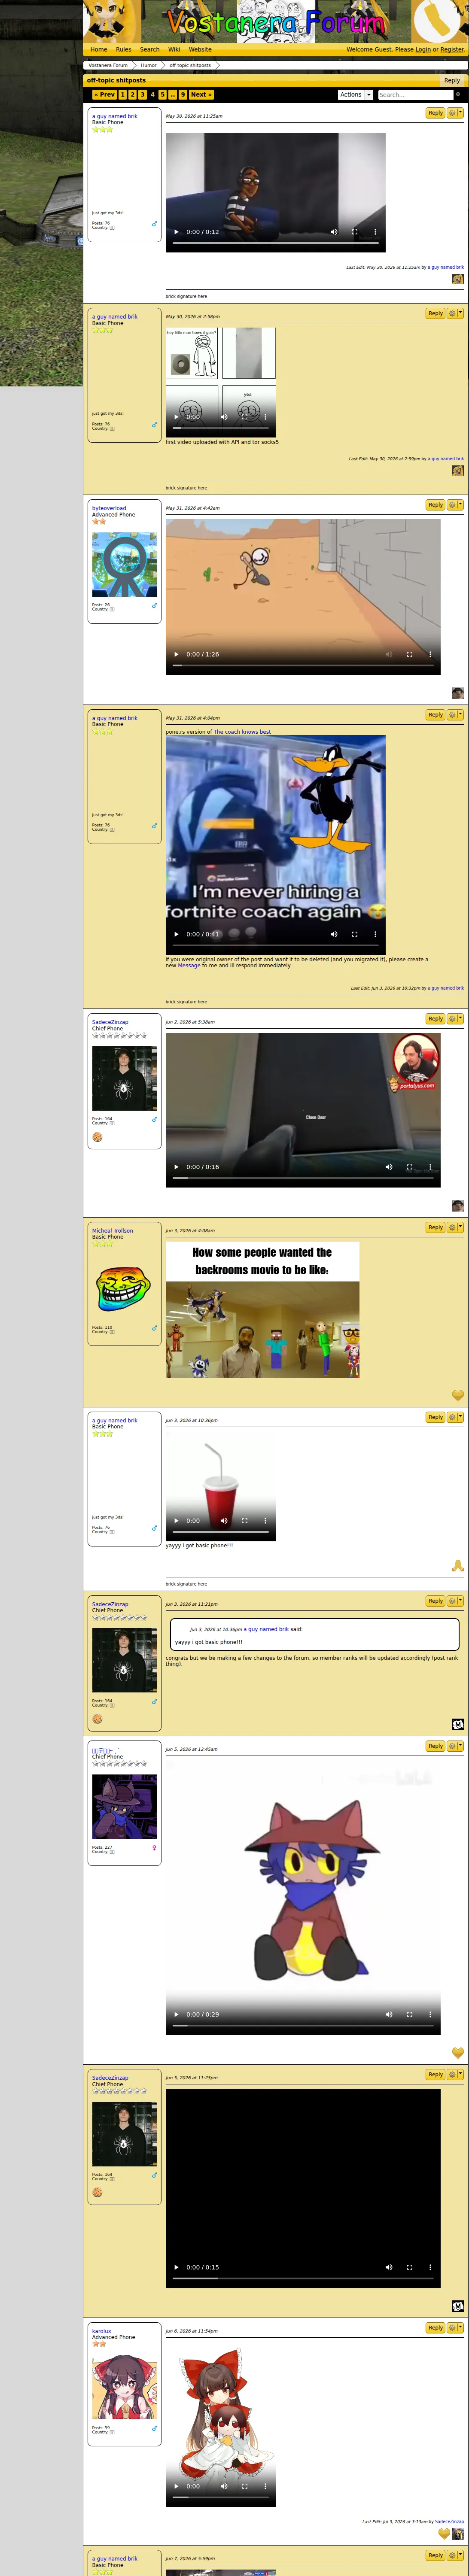Play byteoverload's 1:26 video
Image resolution: width=469 pixels, height=2576 pixels.
176,654
